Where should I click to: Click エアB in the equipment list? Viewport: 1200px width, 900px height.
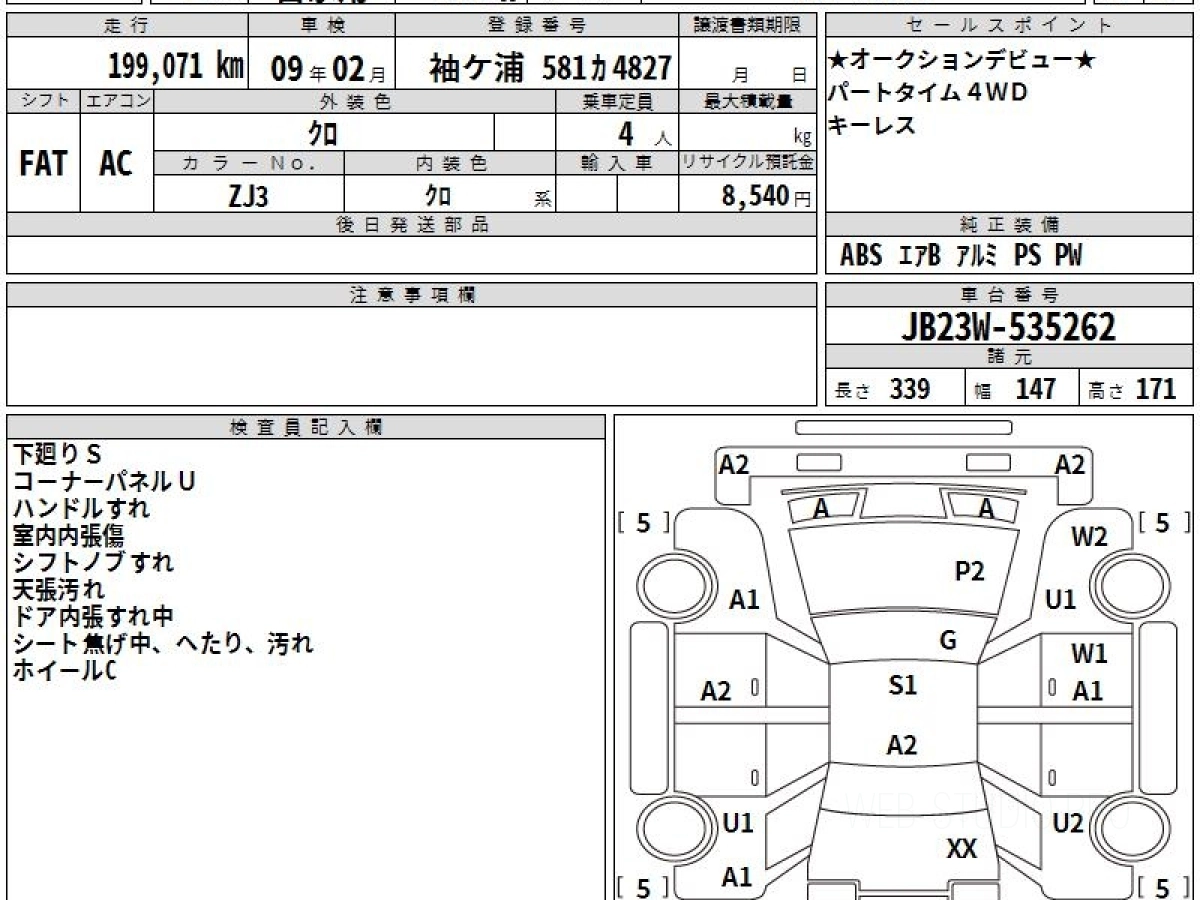click(920, 256)
